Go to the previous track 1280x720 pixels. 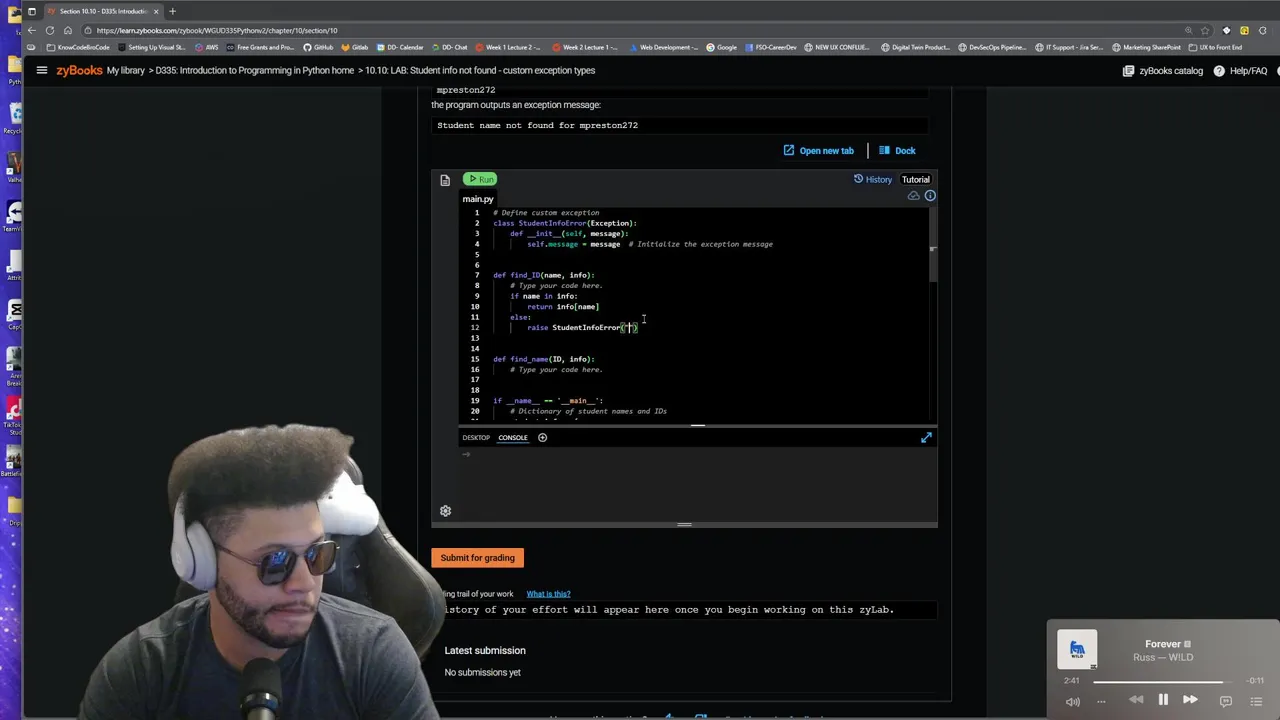coord(1136,700)
